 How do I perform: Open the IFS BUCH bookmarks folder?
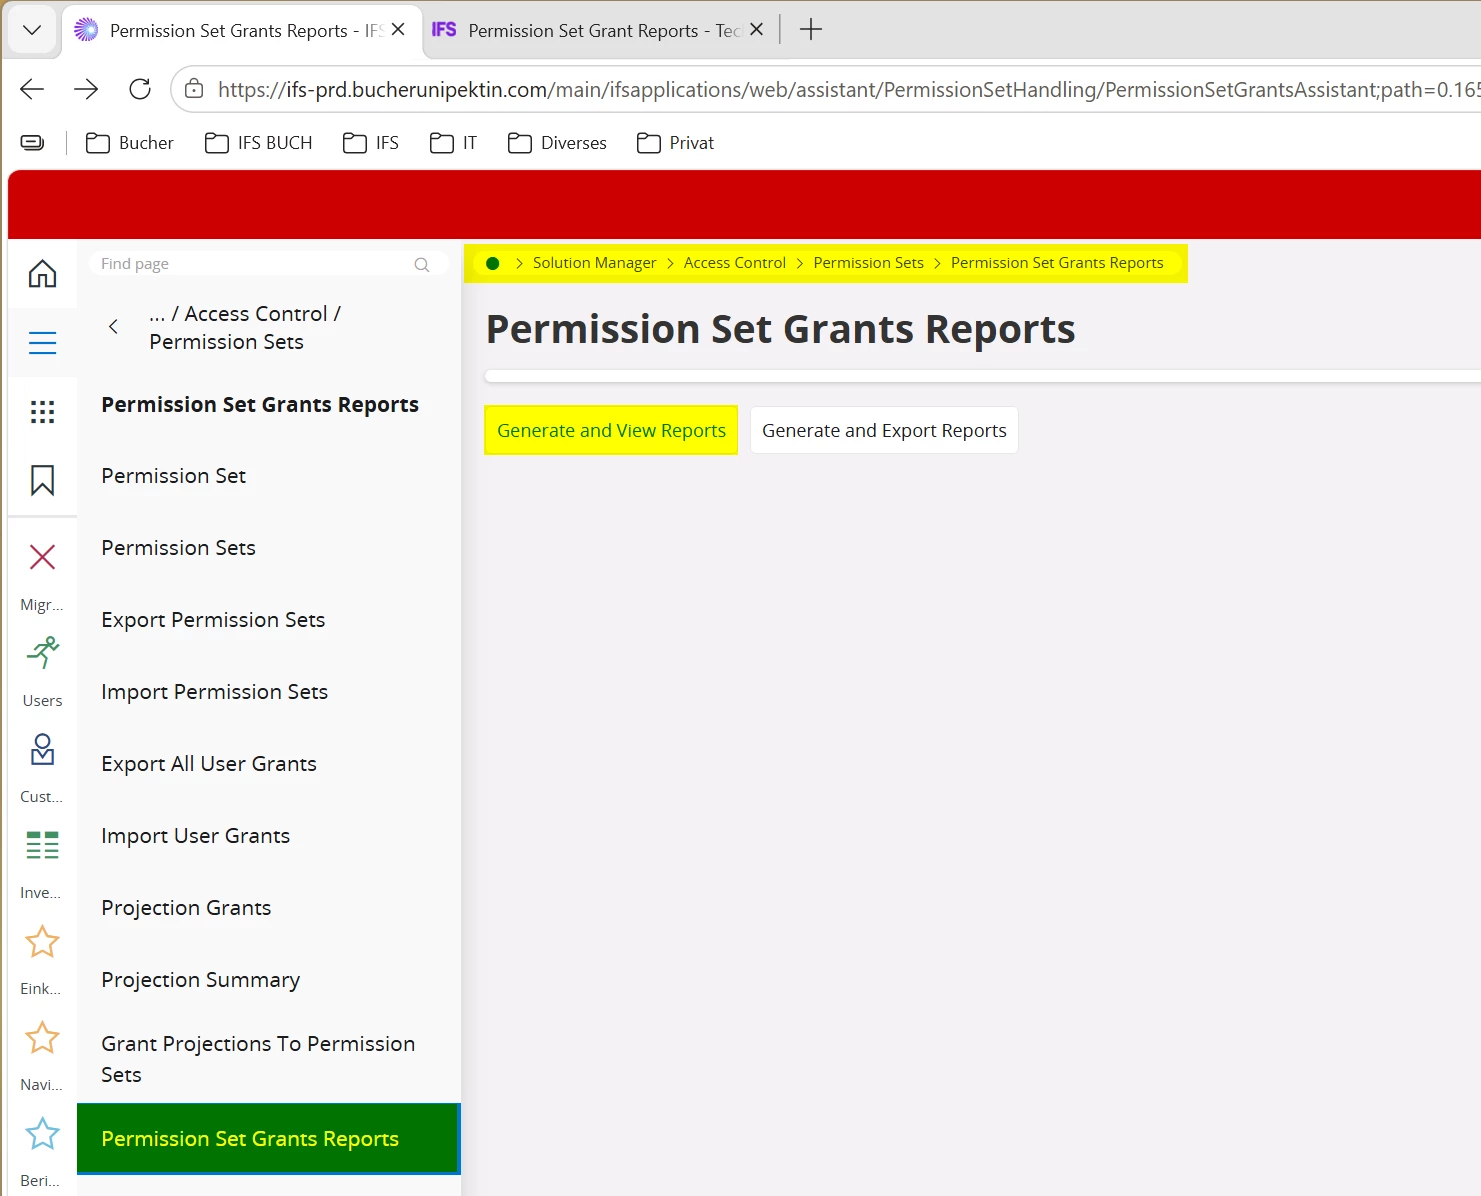click(x=259, y=143)
